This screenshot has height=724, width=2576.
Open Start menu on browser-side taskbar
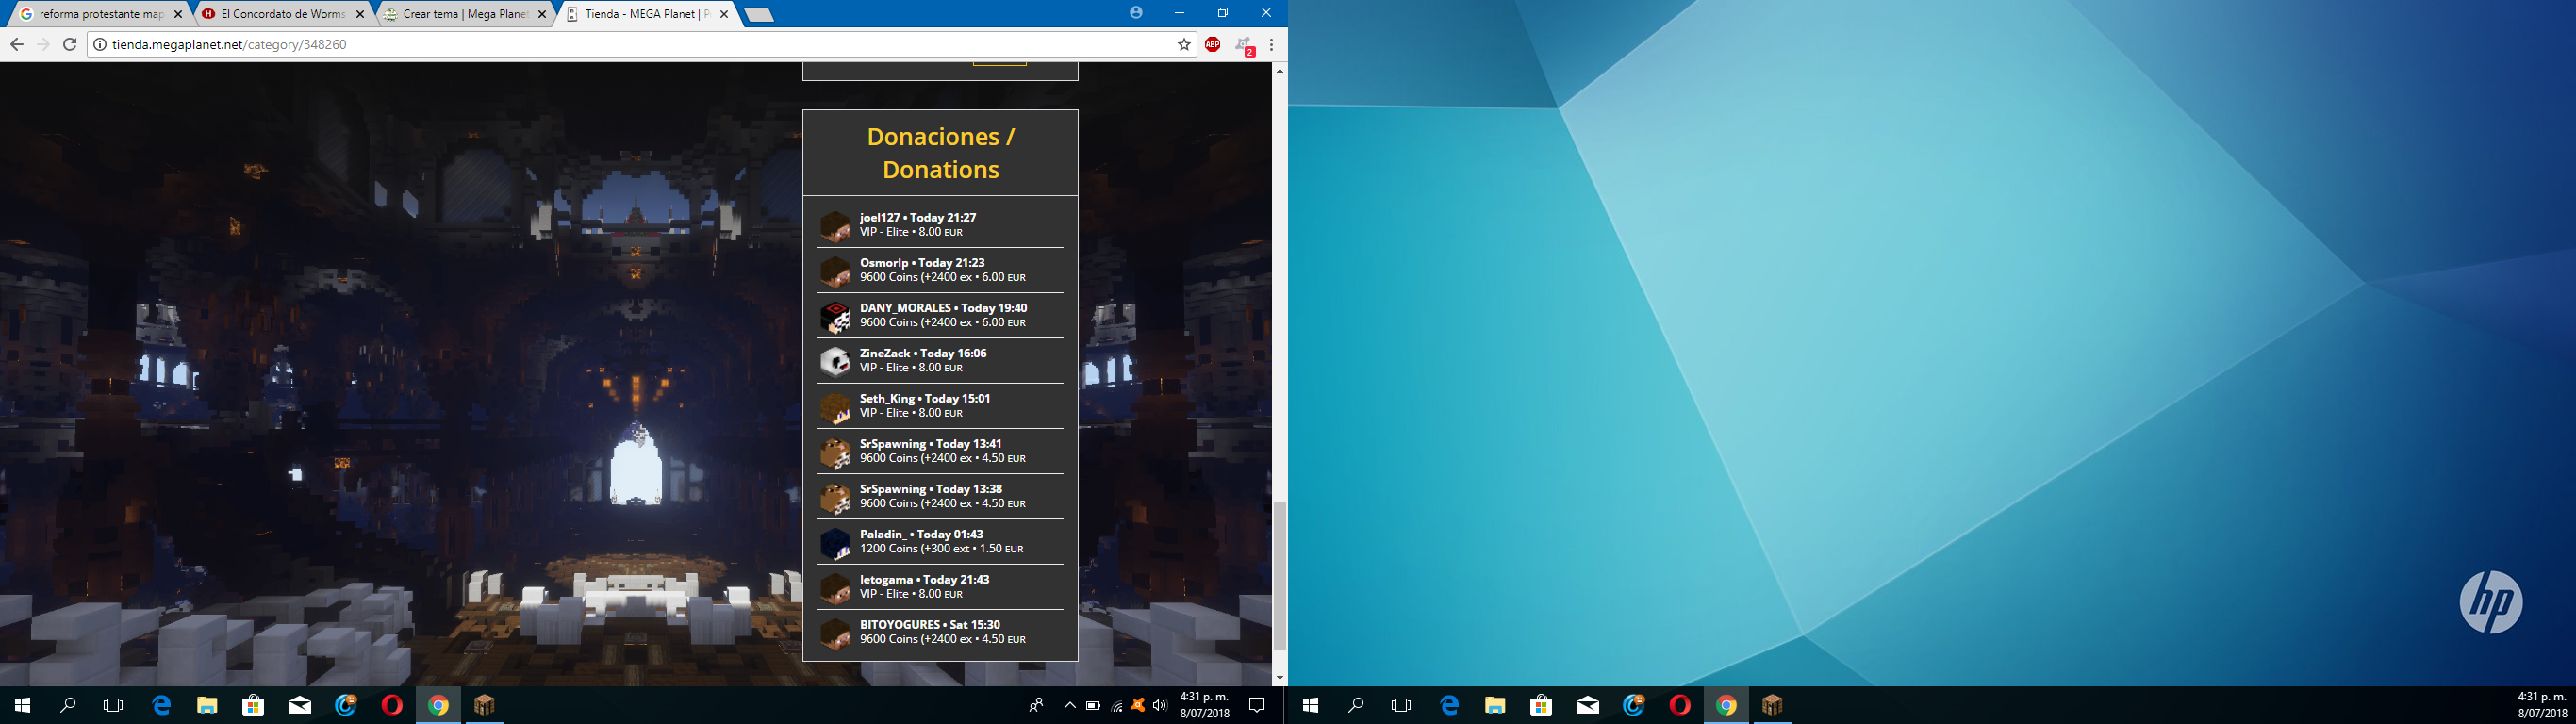(22, 705)
